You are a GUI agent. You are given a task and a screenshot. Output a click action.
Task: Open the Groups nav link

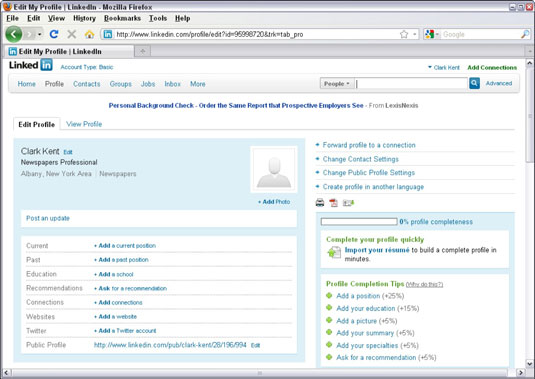click(120, 84)
